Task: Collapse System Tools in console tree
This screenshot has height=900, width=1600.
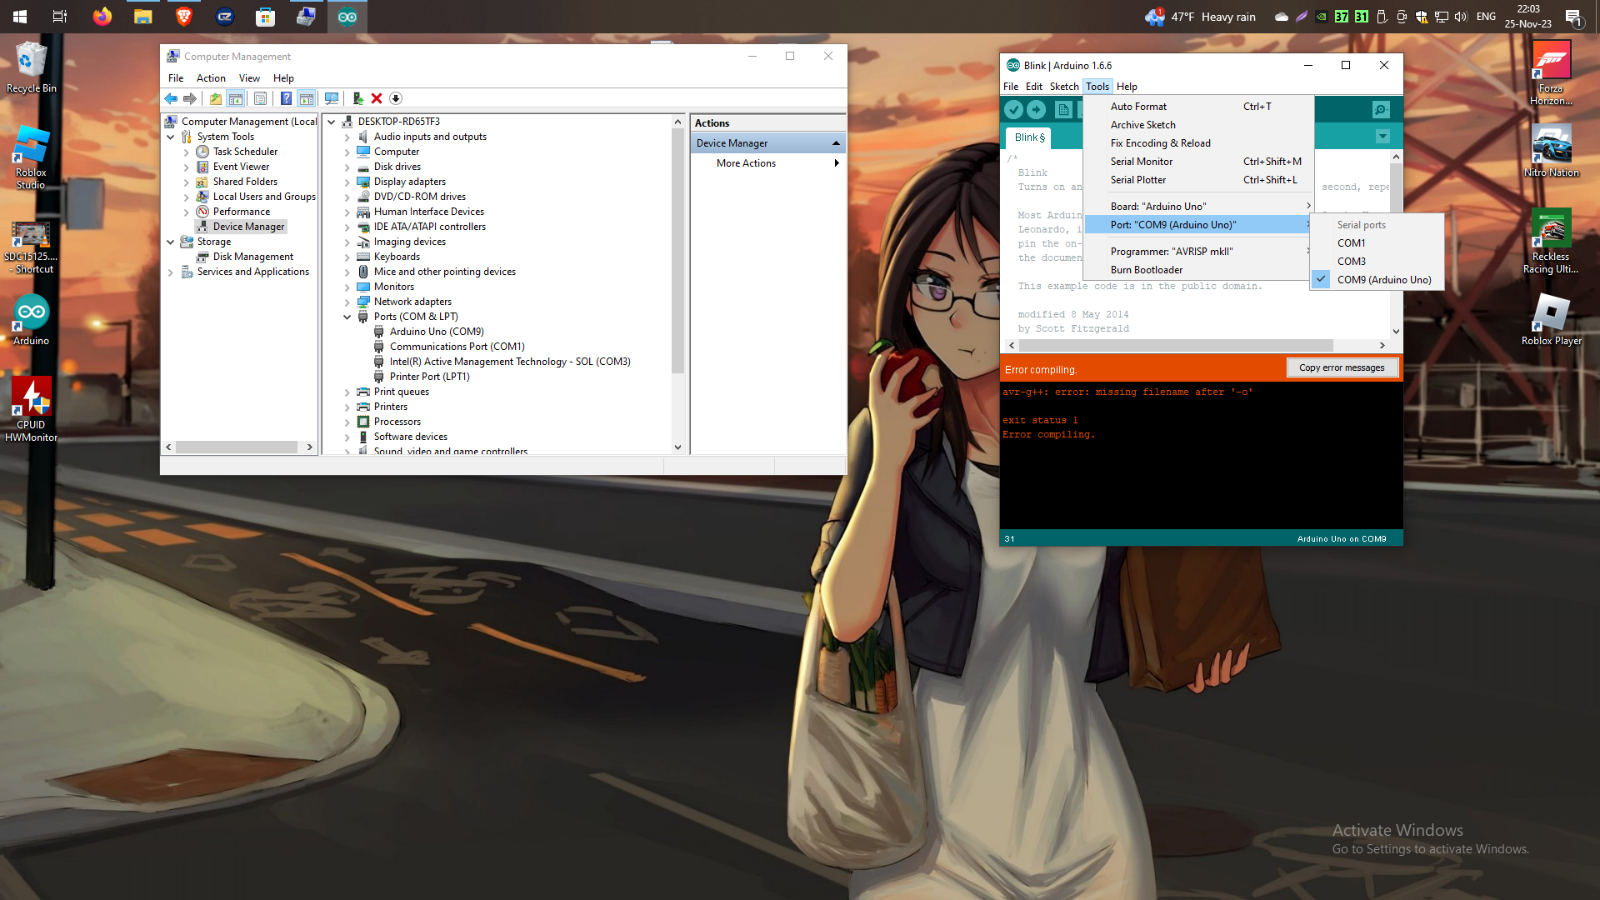Action: pyautogui.click(x=170, y=137)
